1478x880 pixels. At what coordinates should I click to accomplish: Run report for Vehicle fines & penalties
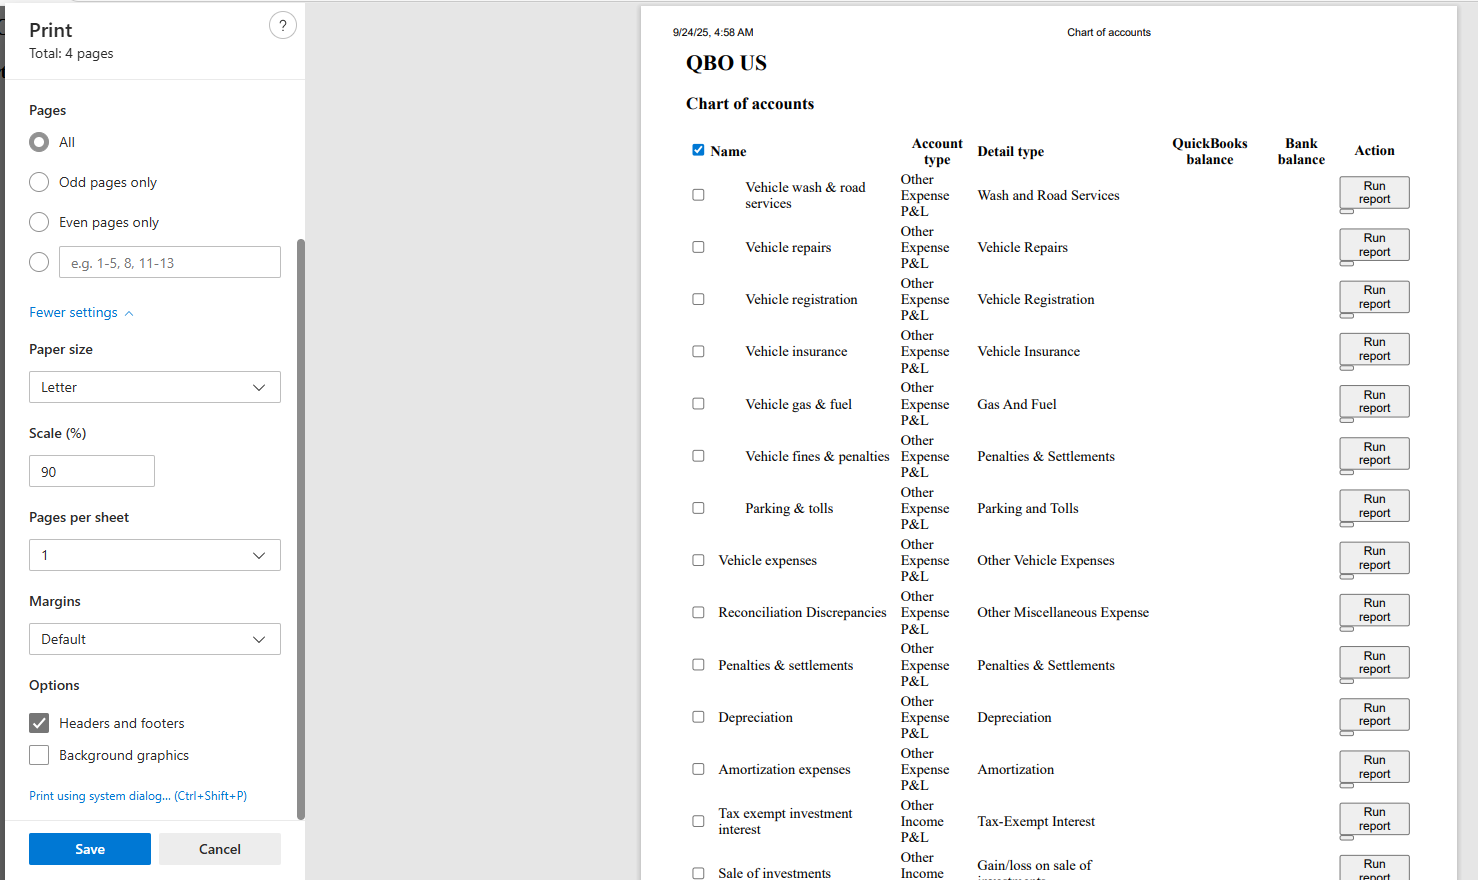1374,453
